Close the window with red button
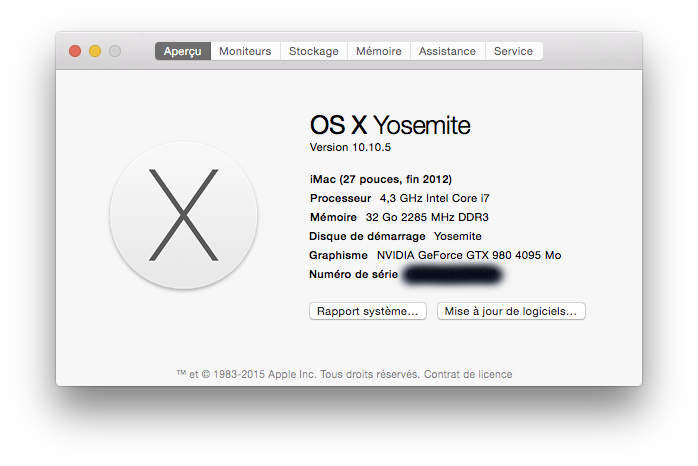Image resolution: width=698 pixels, height=466 pixels. tap(75, 51)
